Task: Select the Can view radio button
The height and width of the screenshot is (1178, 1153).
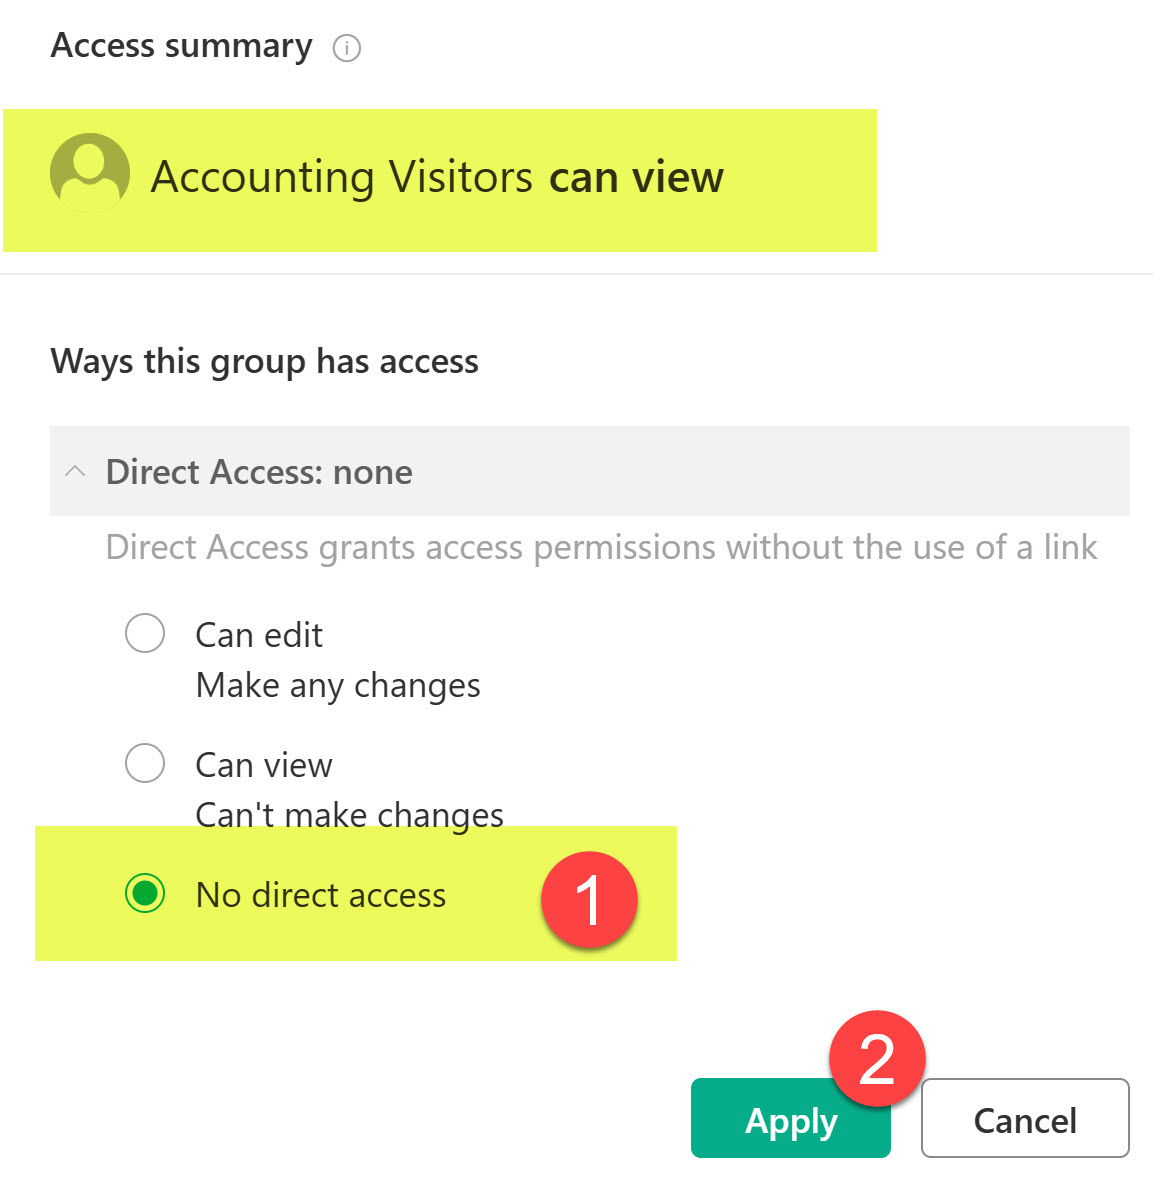Action: [x=145, y=763]
